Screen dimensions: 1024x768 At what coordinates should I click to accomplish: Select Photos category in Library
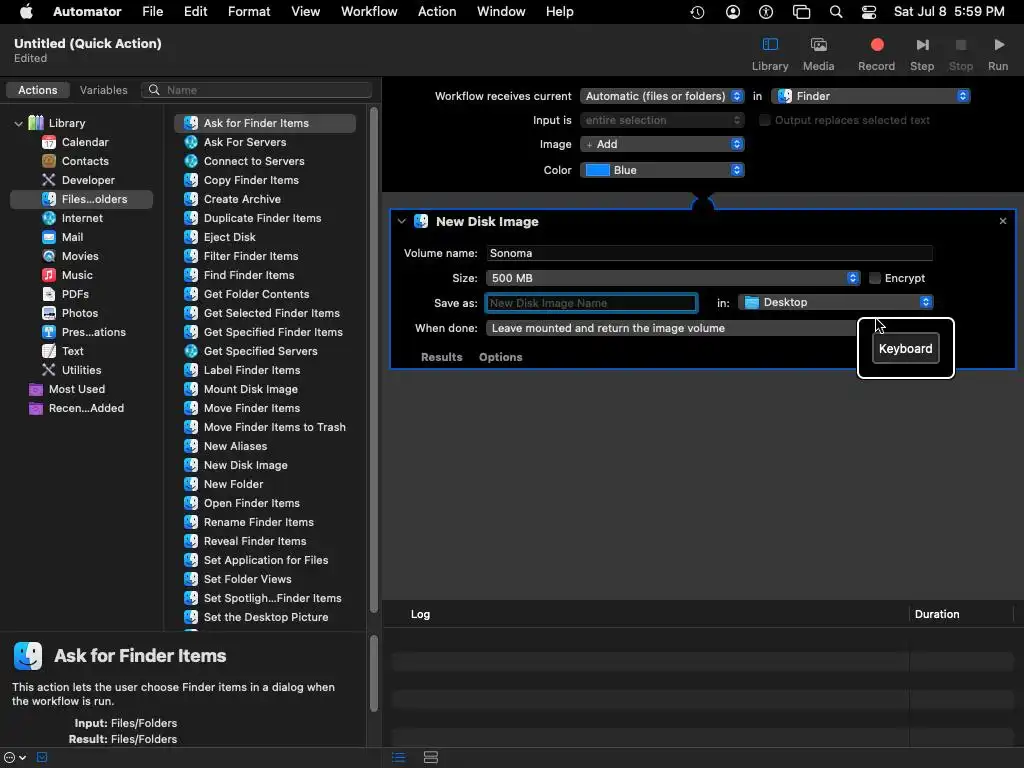80,312
